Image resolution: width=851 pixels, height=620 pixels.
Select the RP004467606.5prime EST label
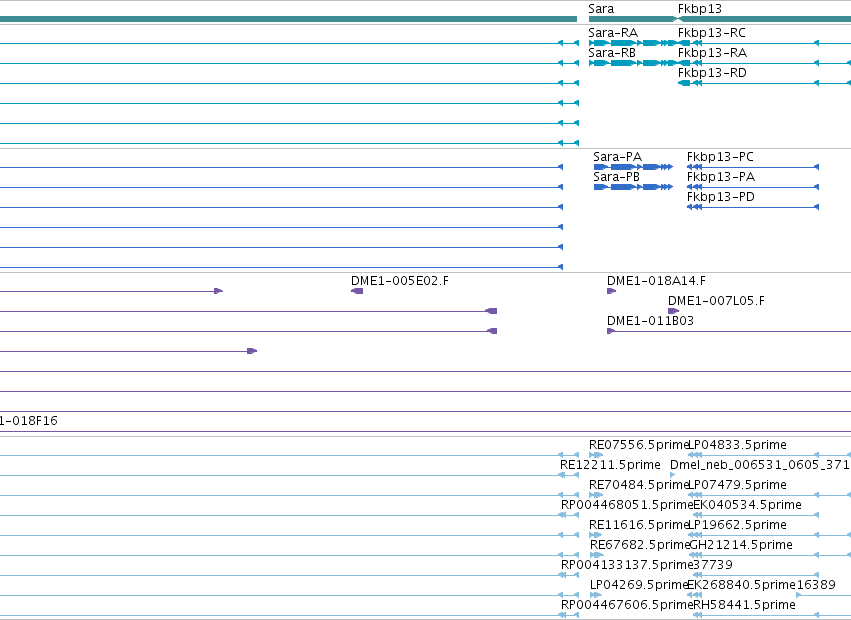(x=627, y=605)
